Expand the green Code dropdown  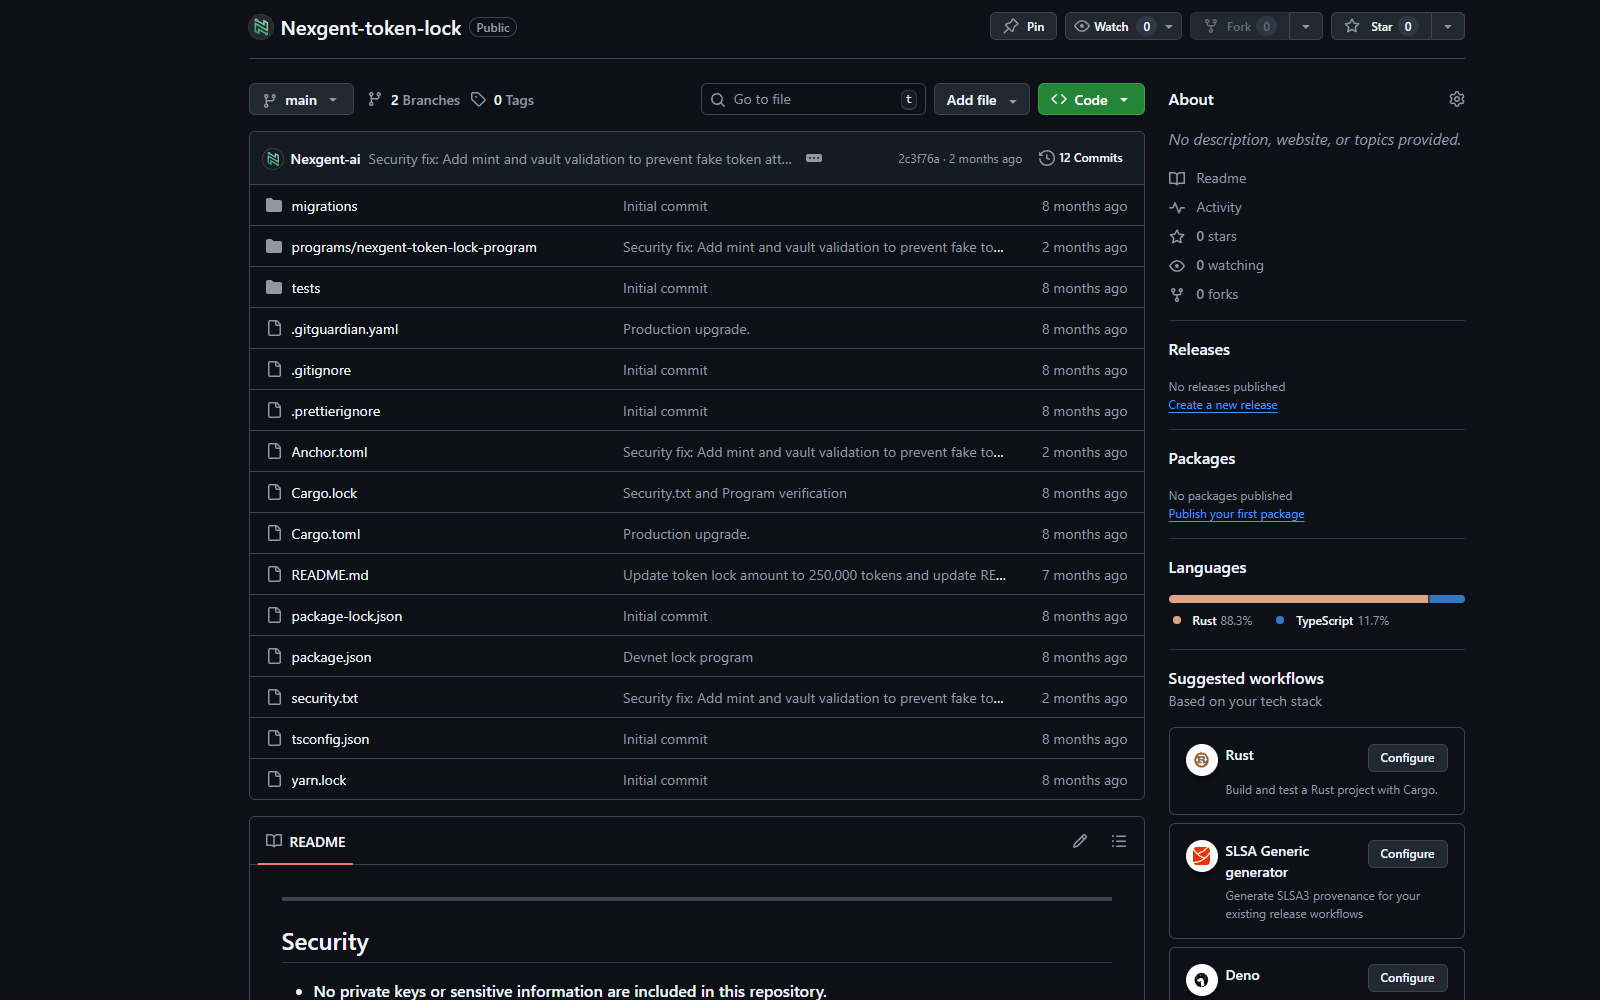click(1091, 100)
